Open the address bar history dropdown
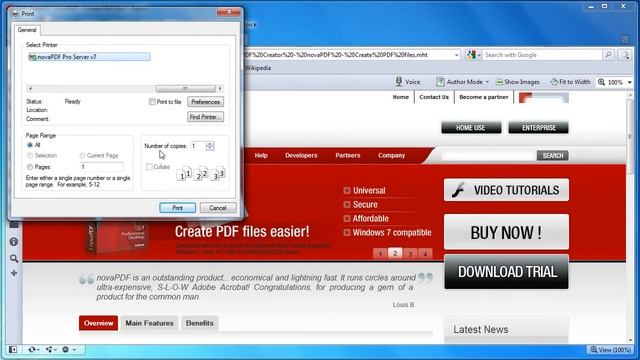This screenshot has width=640, height=360. [456, 55]
